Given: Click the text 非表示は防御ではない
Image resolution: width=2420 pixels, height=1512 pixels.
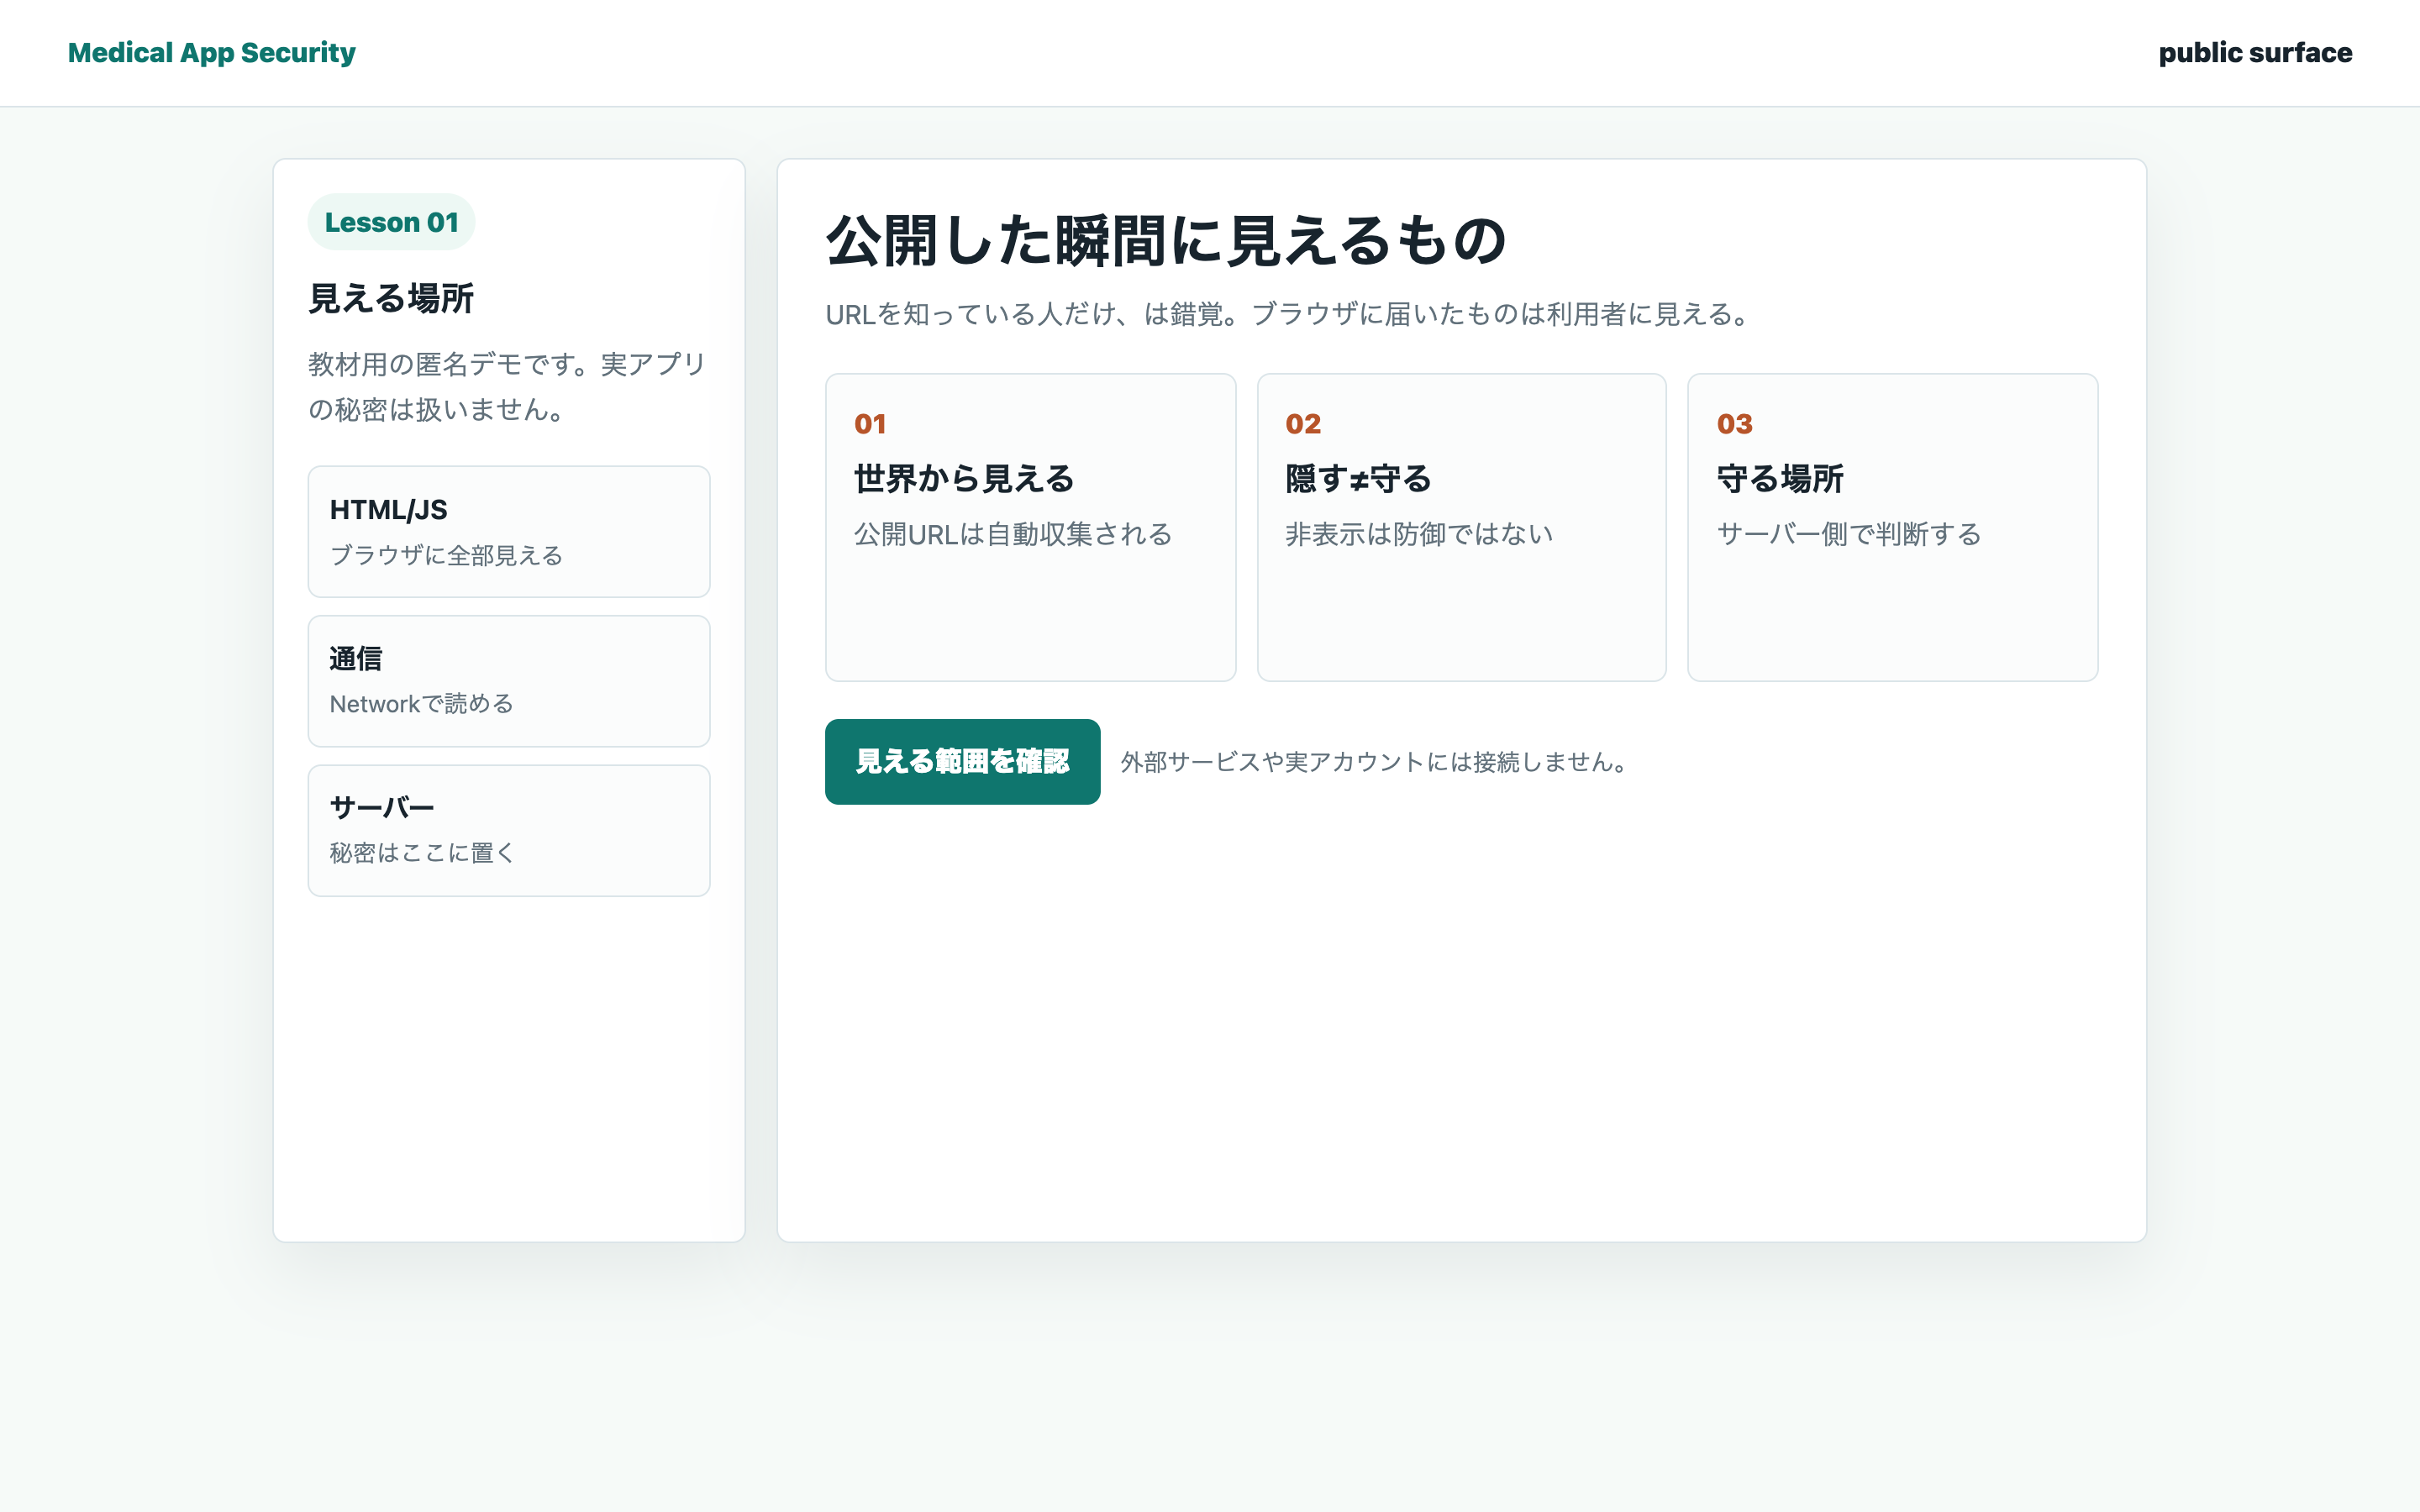Looking at the screenshot, I should [x=1419, y=534].
